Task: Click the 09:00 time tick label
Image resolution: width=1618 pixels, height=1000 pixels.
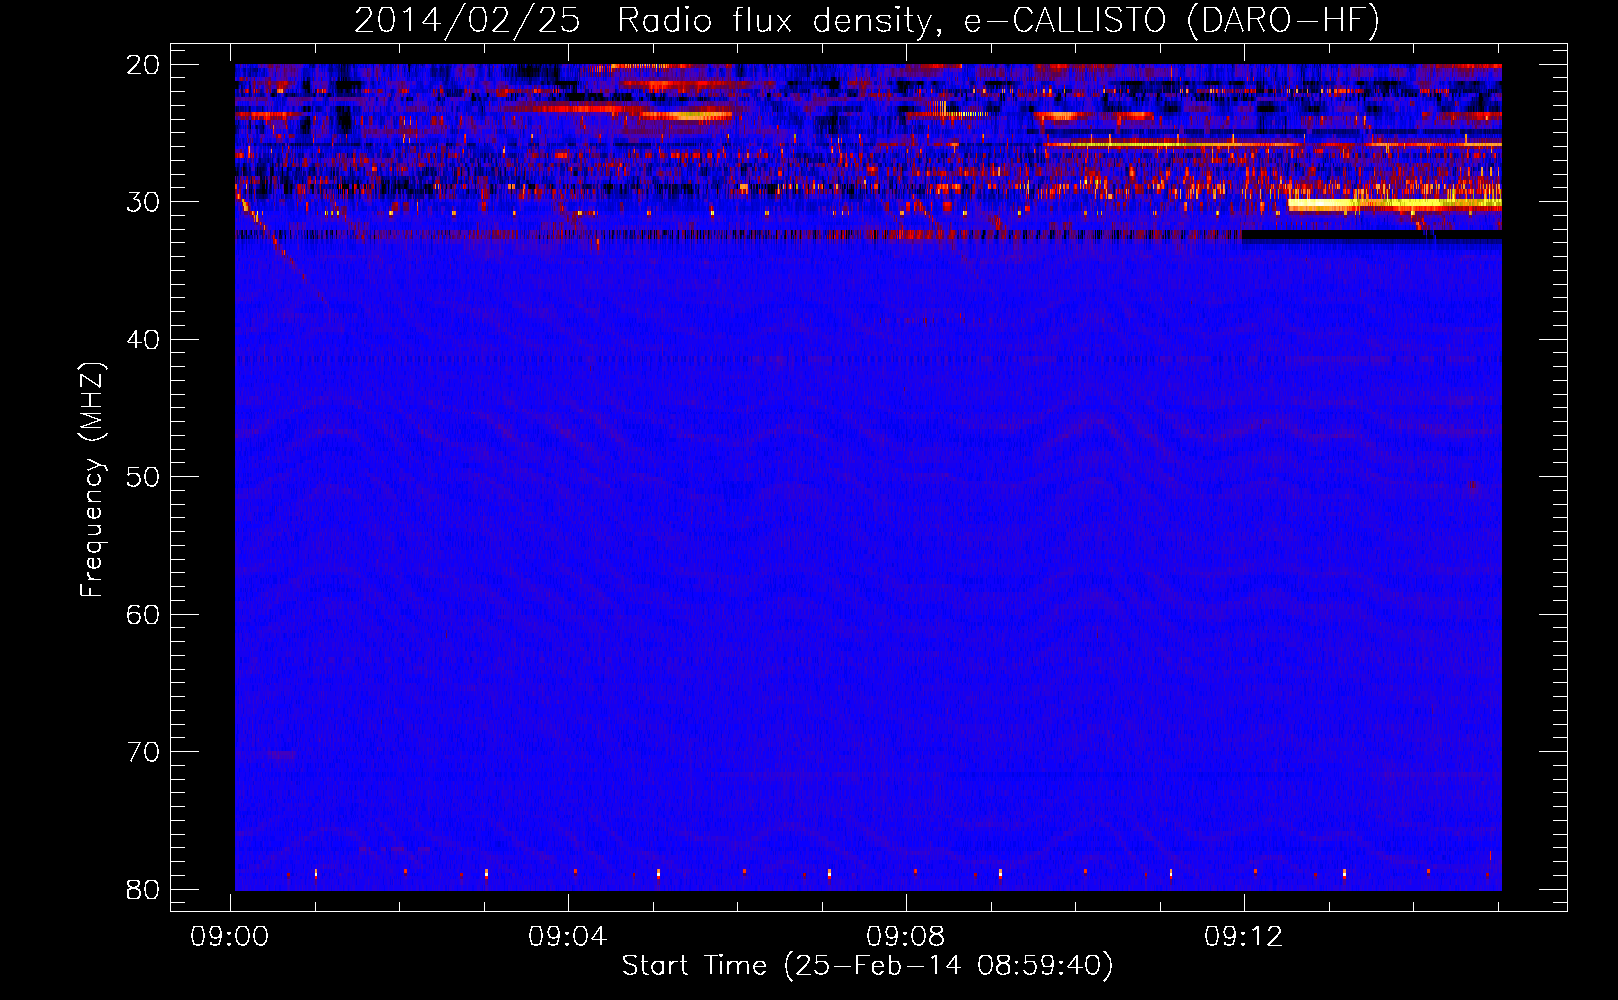Action: point(231,937)
